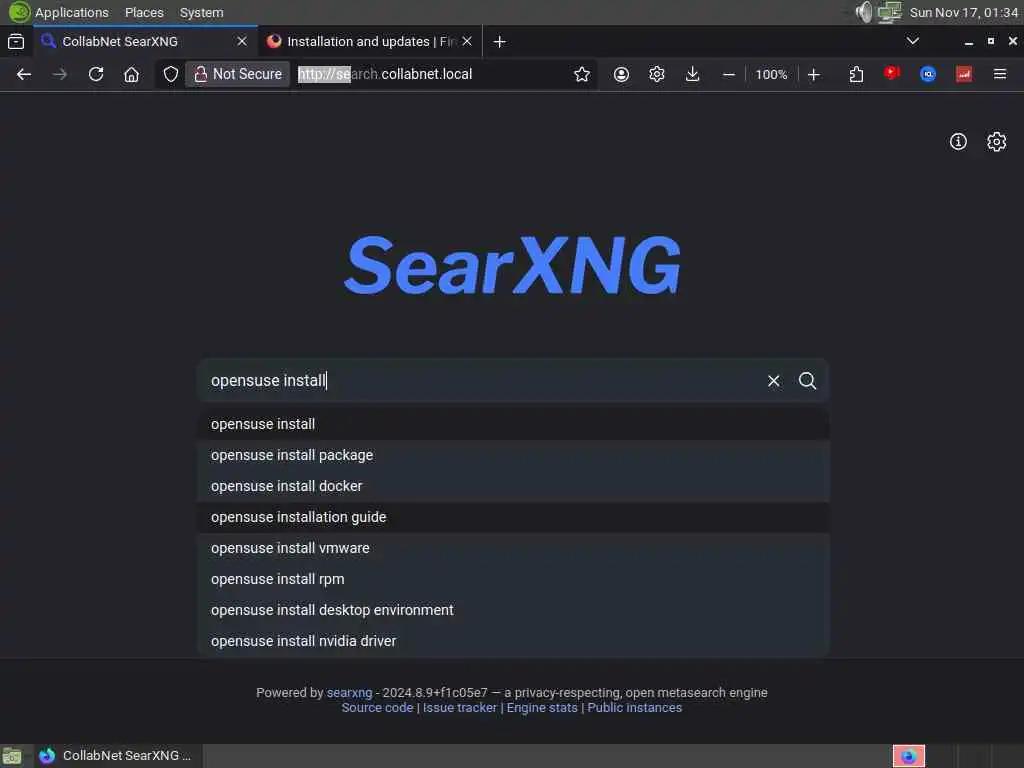Image resolution: width=1024 pixels, height=768 pixels.
Task: Zoom out with the minus button
Action: (x=729, y=74)
